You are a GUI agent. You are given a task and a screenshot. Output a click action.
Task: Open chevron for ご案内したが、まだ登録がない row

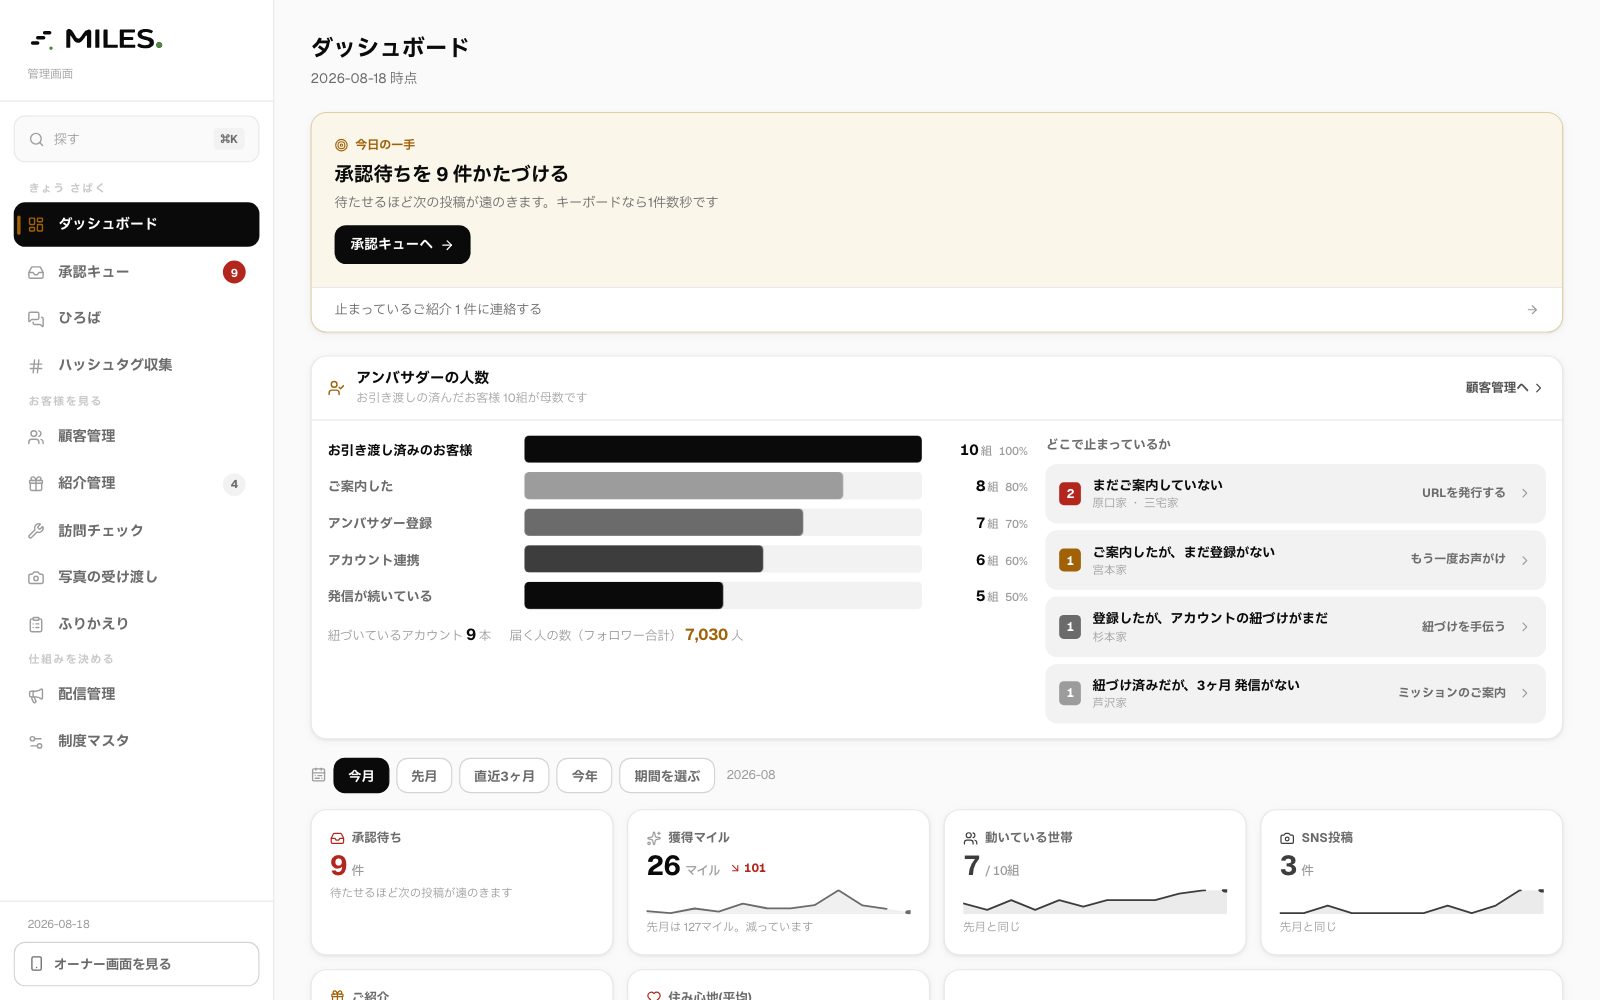[x=1525, y=560]
